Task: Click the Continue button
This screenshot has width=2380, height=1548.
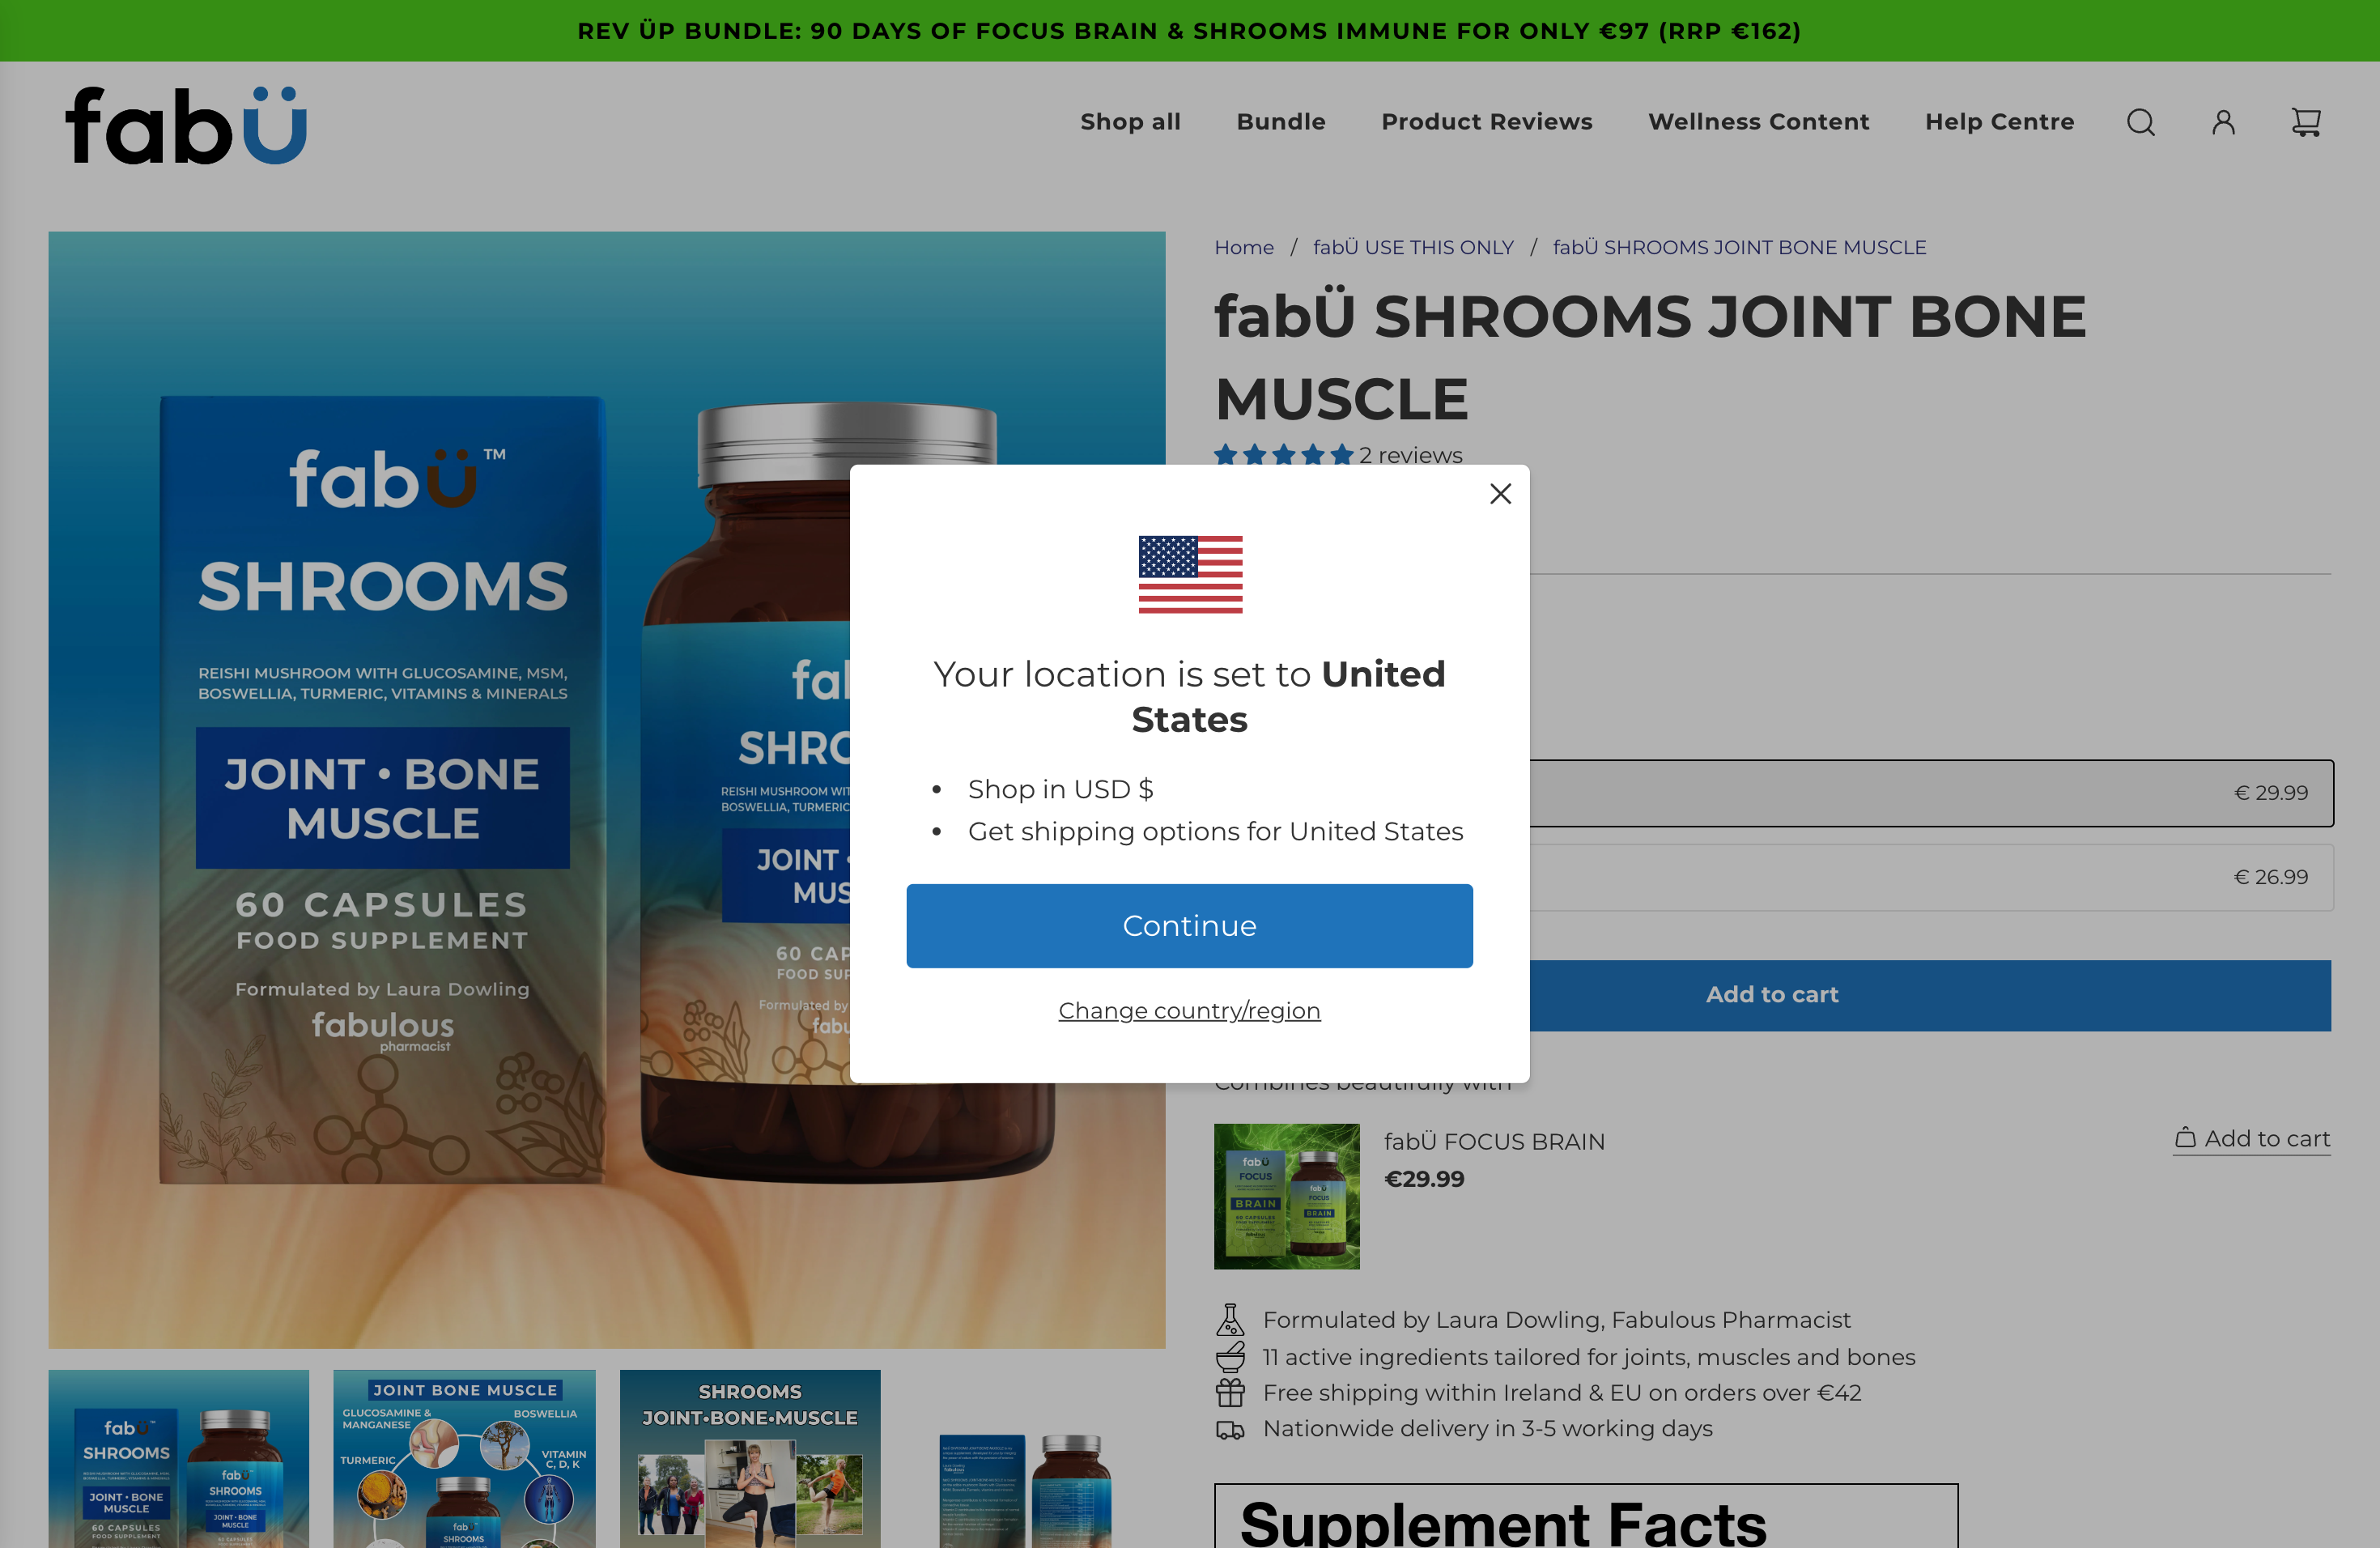Action: (1189, 926)
